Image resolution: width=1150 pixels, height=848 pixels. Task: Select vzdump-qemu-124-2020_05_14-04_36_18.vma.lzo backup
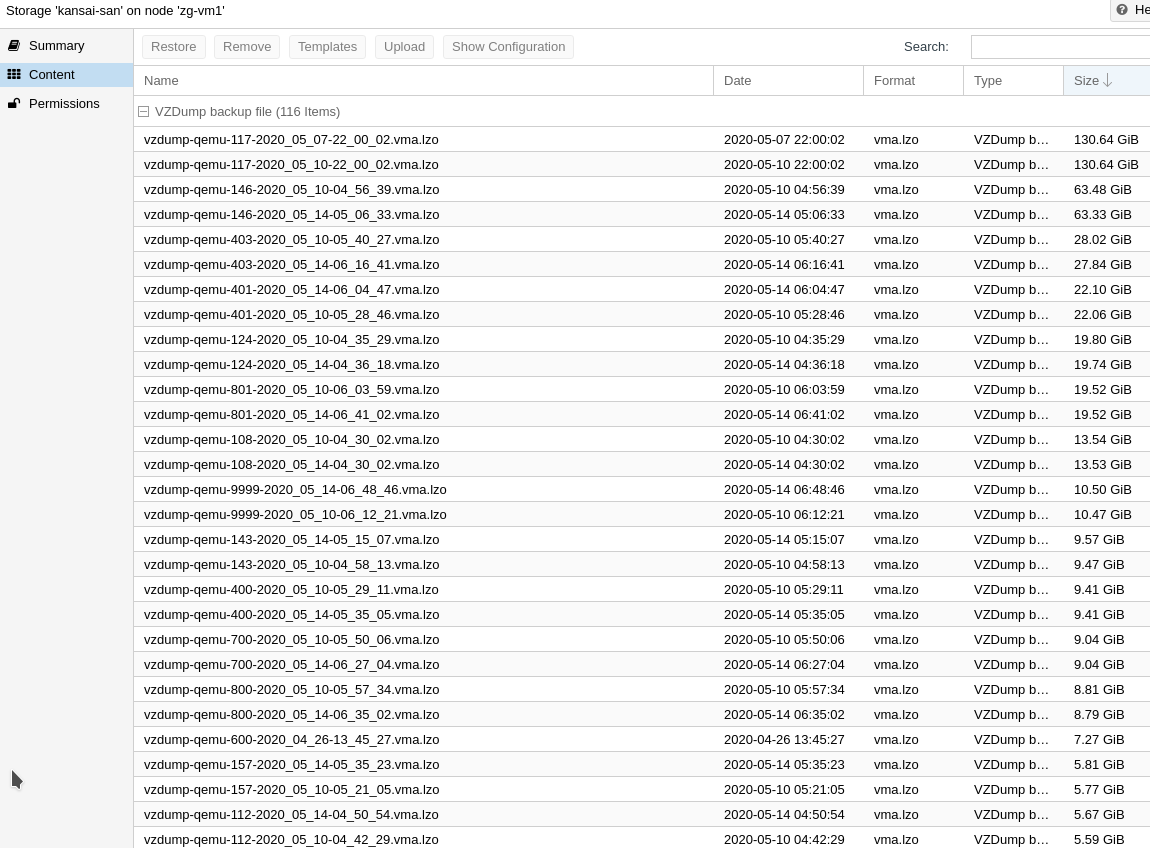tap(642, 364)
